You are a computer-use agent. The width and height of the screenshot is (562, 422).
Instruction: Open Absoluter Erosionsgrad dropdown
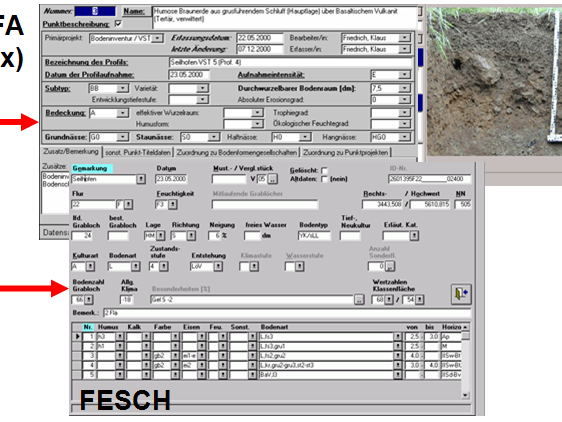click(x=405, y=99)
